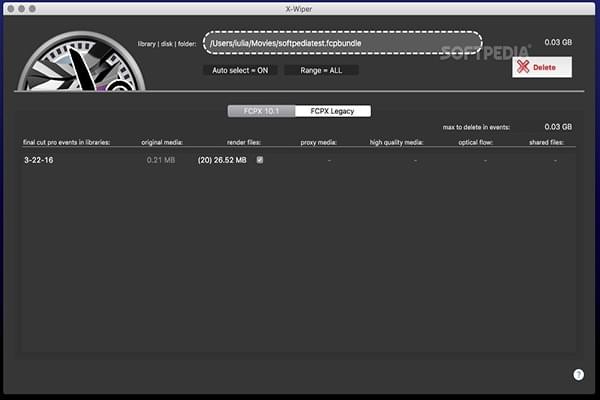Click the proxy media column header
Screen dimensions: 600x400
tap(318, 142)
